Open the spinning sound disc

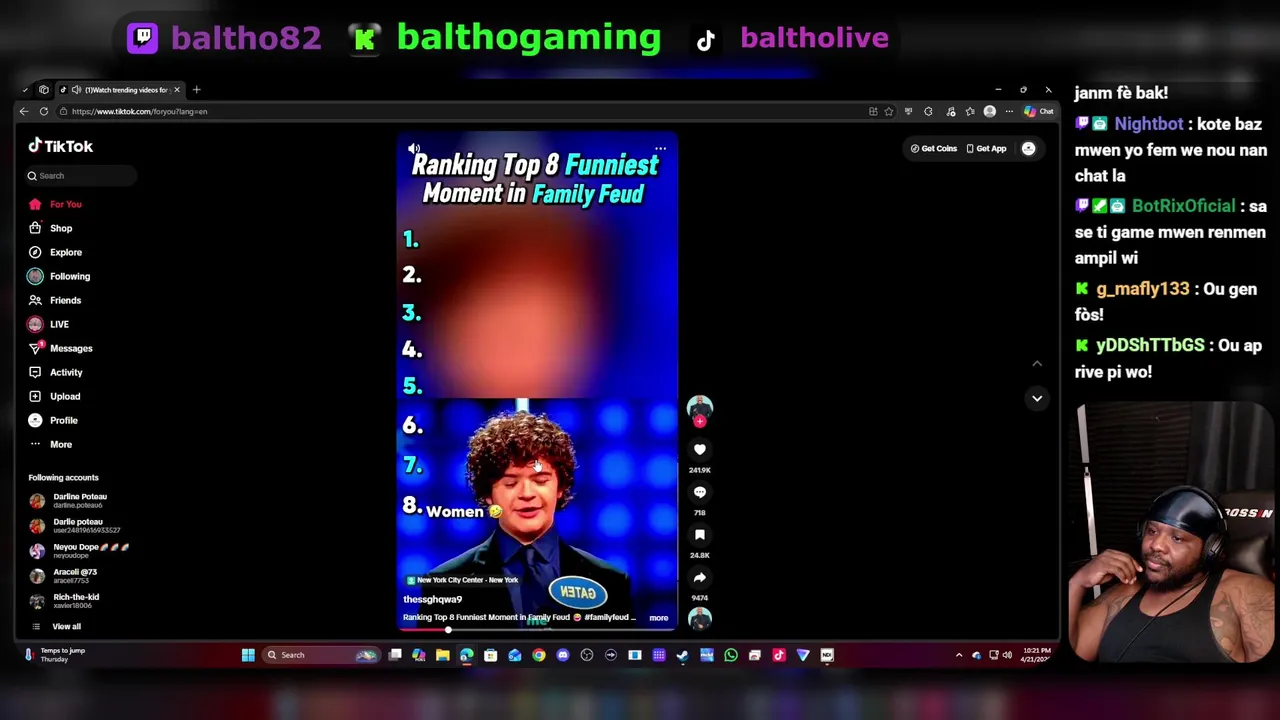(x=700, y=619)
